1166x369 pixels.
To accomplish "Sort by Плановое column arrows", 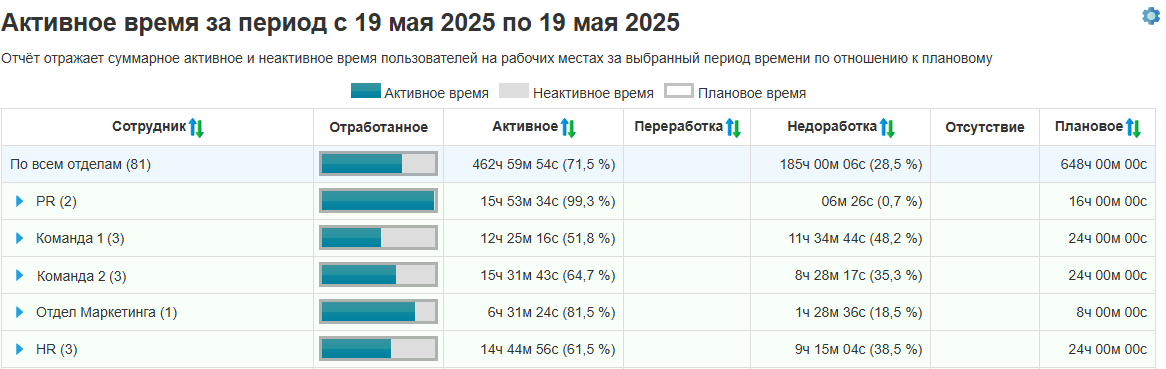I will click(x=1133, y=127).
